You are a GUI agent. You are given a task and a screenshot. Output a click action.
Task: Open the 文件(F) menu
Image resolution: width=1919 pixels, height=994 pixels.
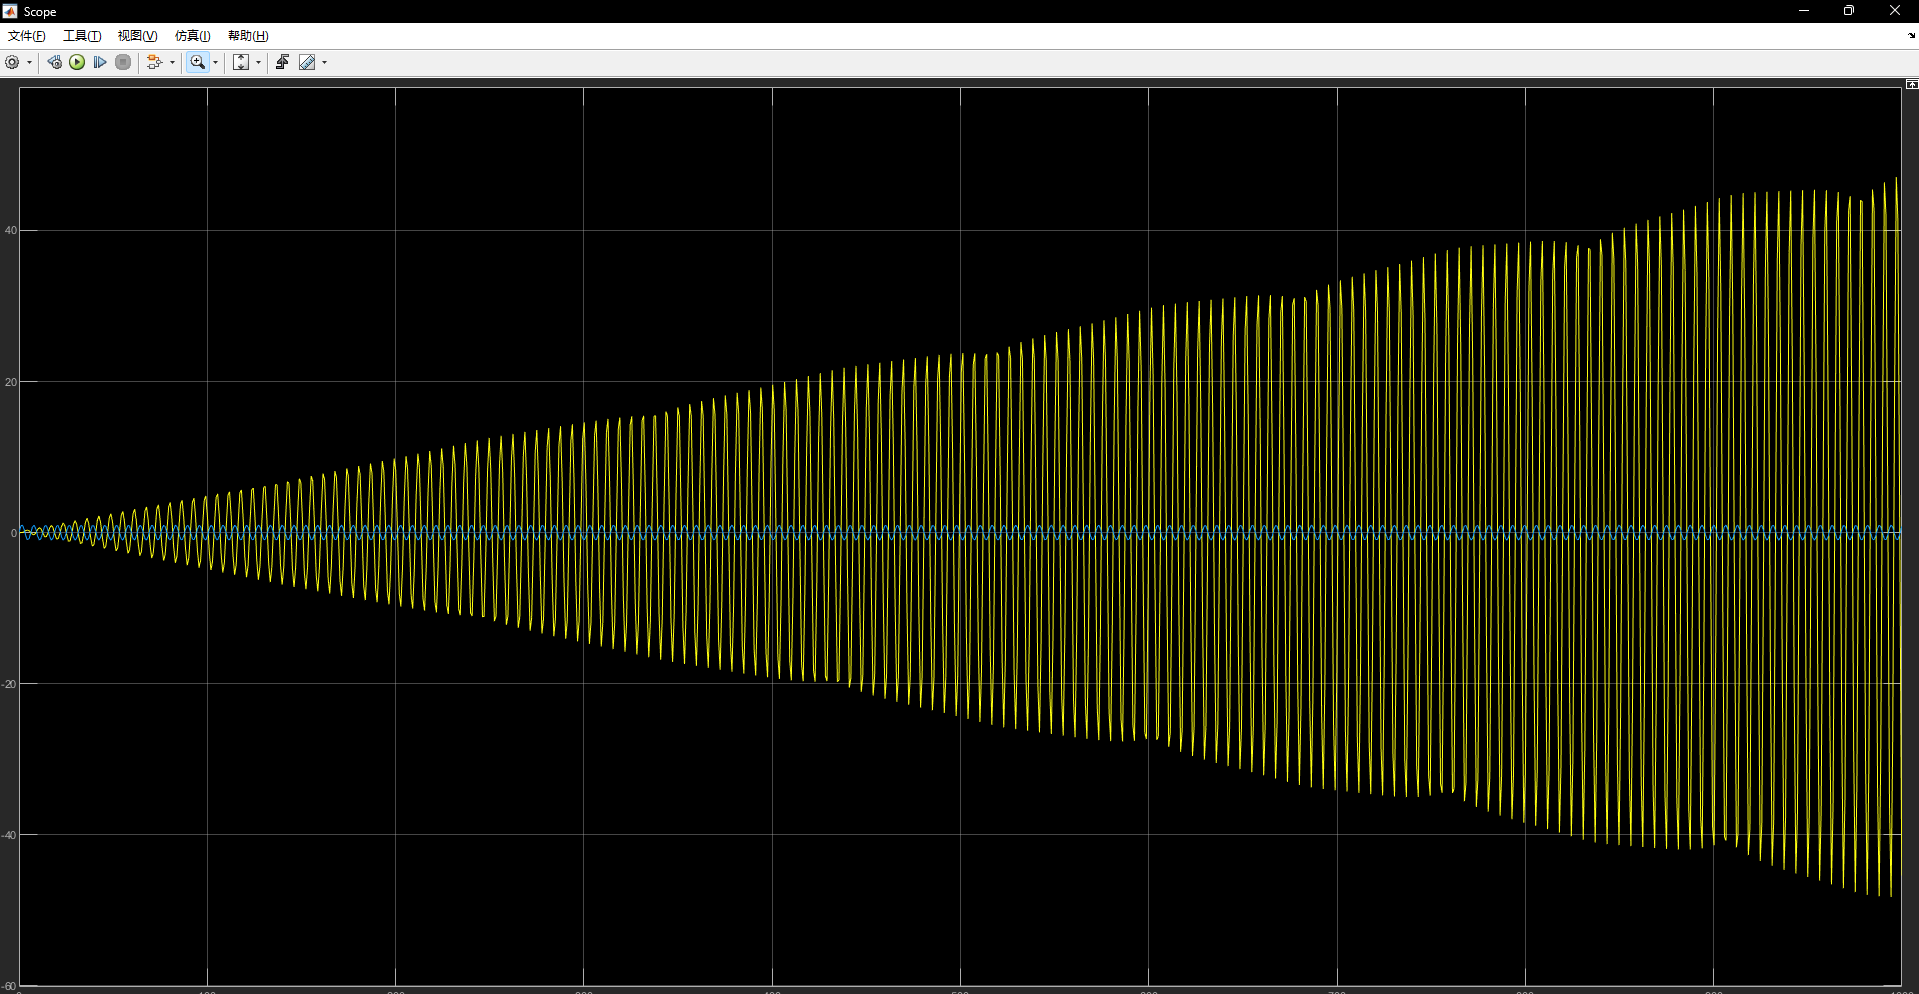click(x=26, y=36)
